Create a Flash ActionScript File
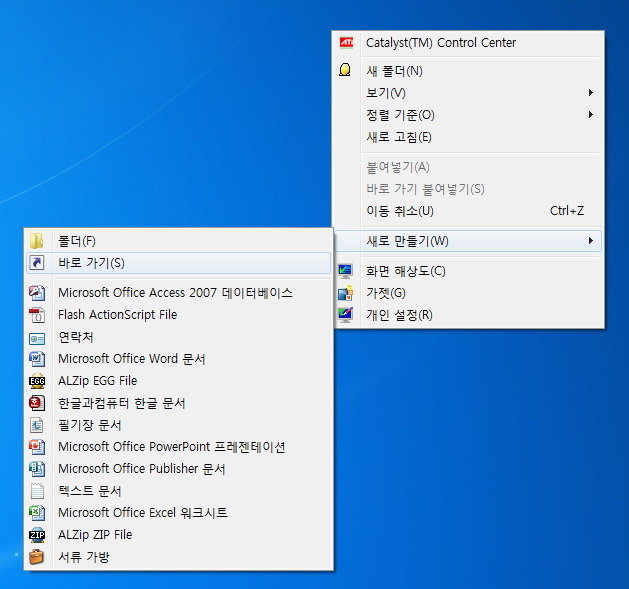Viewport: 629px width, 589px height. tap(179, 315)
